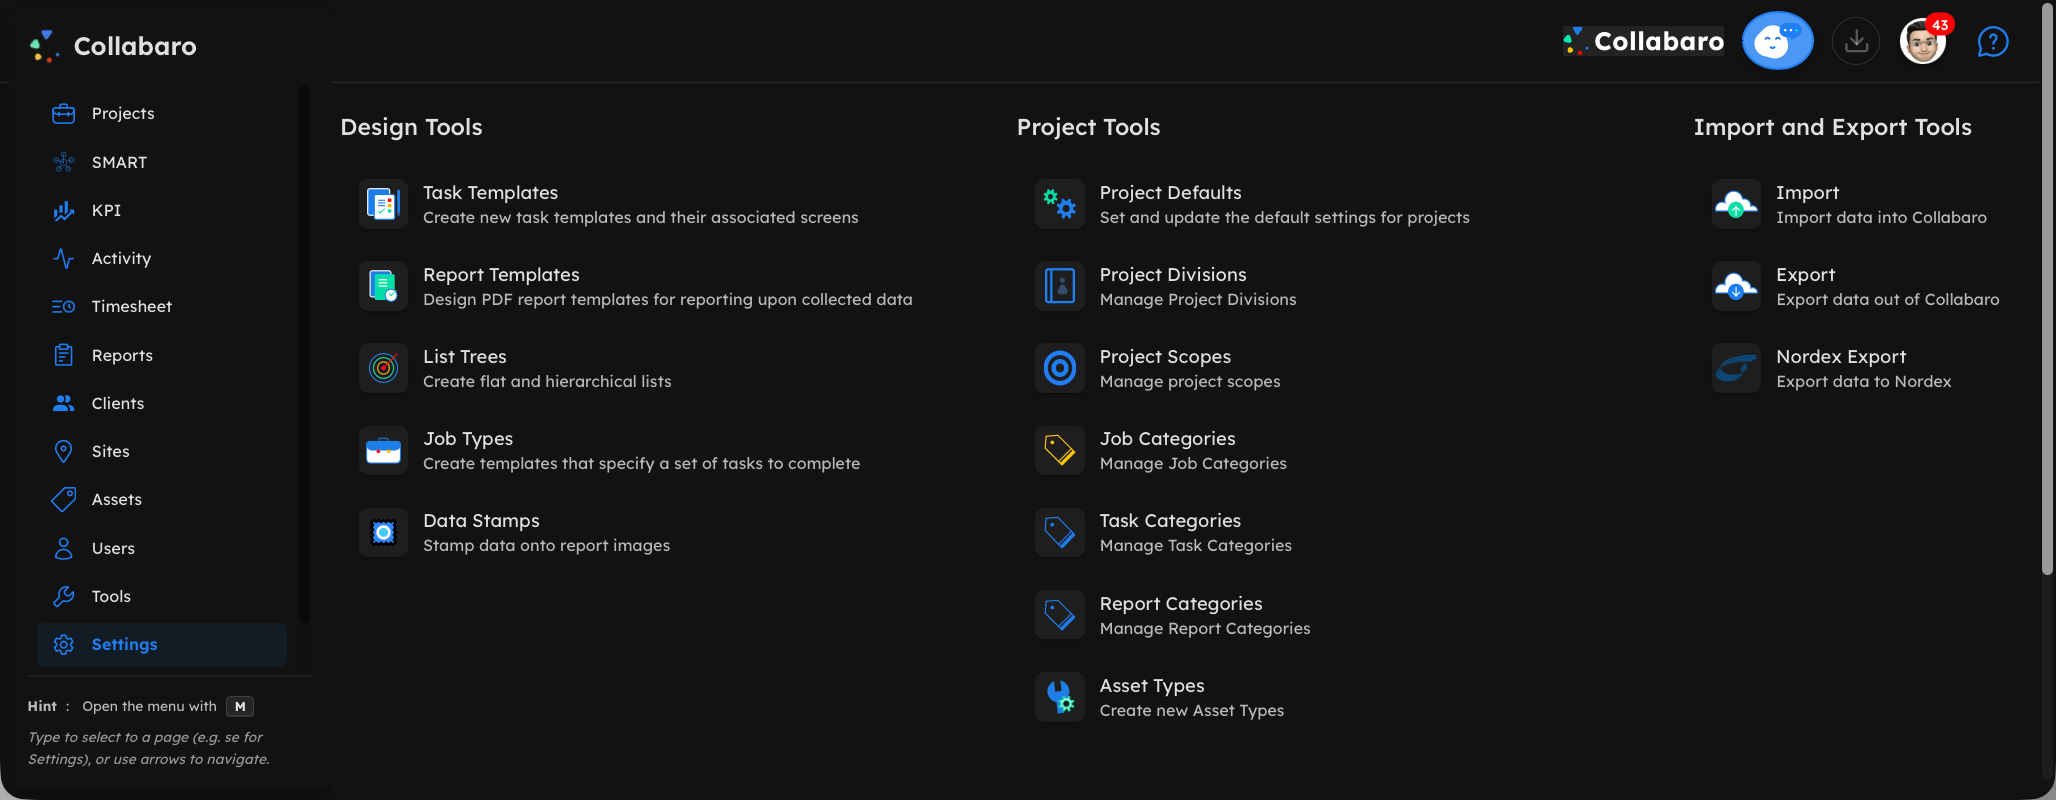
Task: Open the chatbot assistant bubble
Action: pyautogui.click(x=1777, y=41)
